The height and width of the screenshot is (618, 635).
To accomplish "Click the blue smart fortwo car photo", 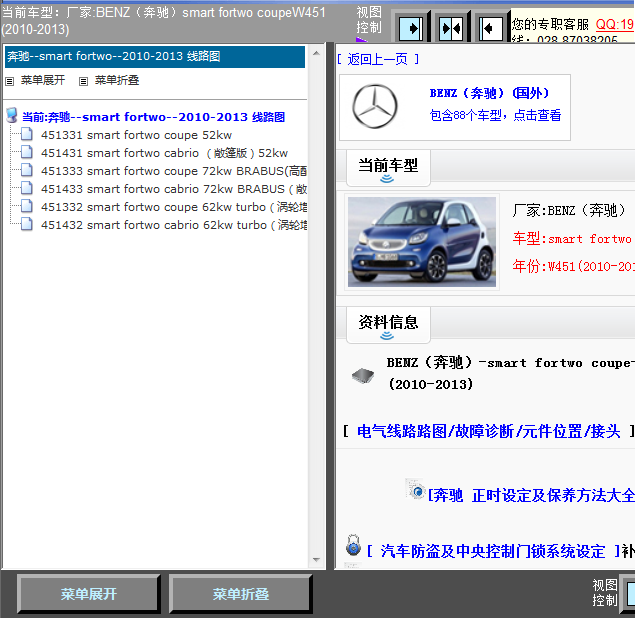I will click(x=422, y=242).
